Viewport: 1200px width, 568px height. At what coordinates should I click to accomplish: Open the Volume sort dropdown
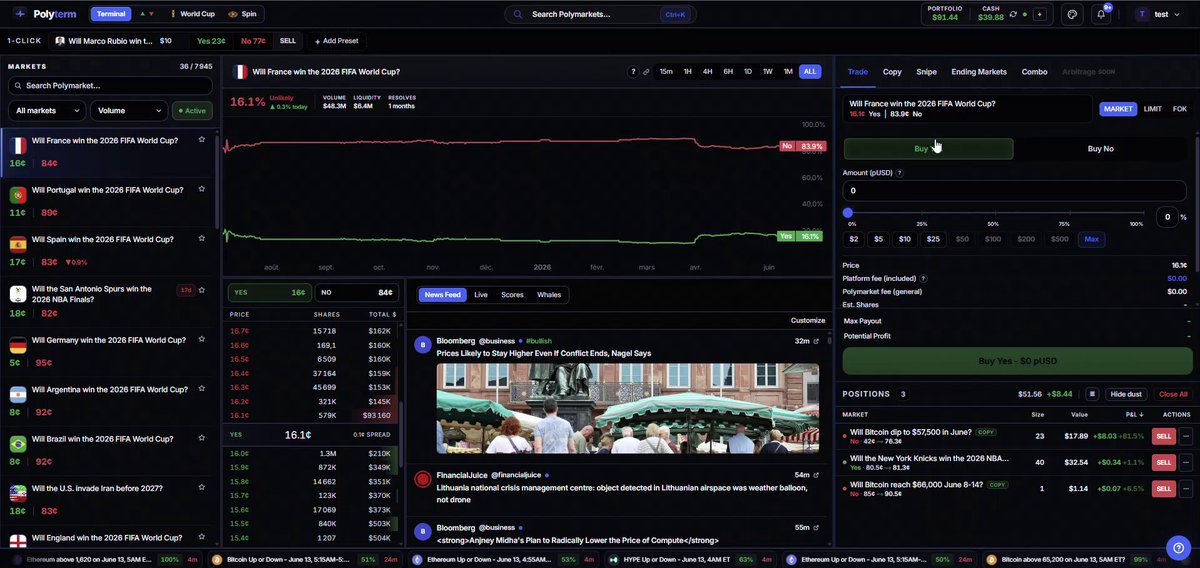(x=128, y=111)
